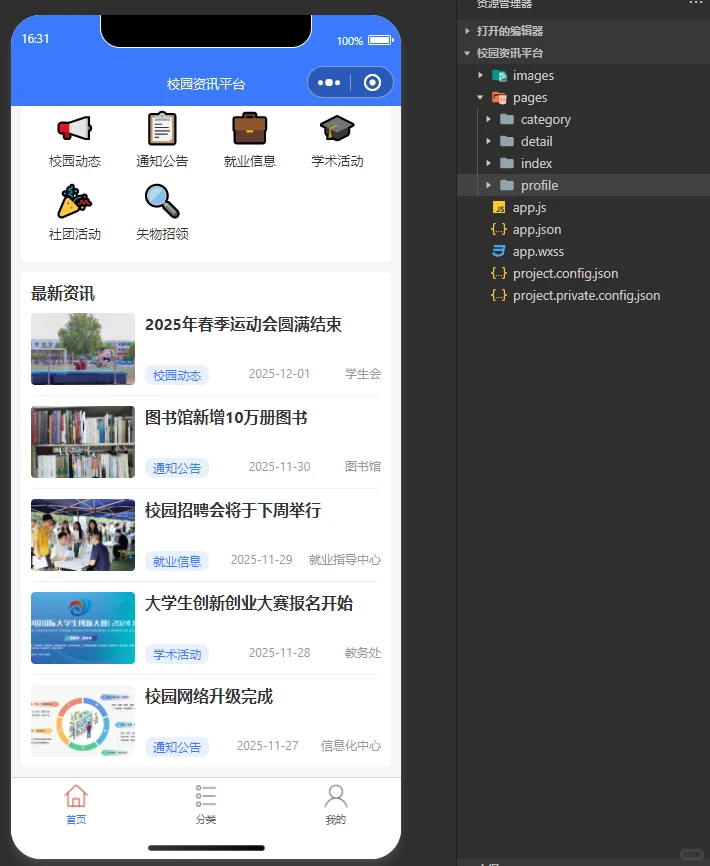The height and width of the screenshot is (866, 710).
Task: Click the date 2025-12-01
Action: (279, 374)
